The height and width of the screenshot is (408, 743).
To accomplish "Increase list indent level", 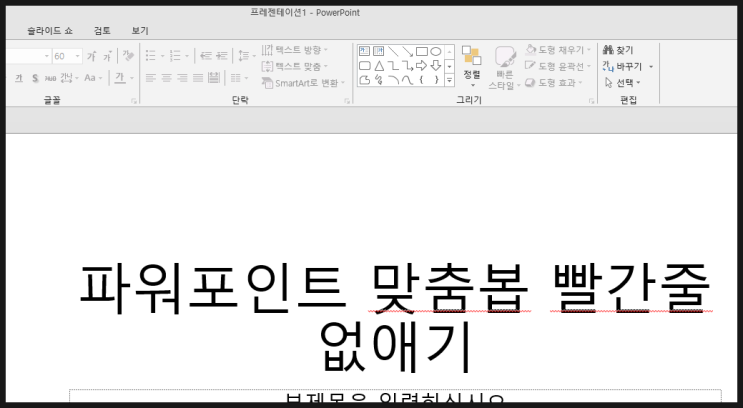I will (222, 56).
